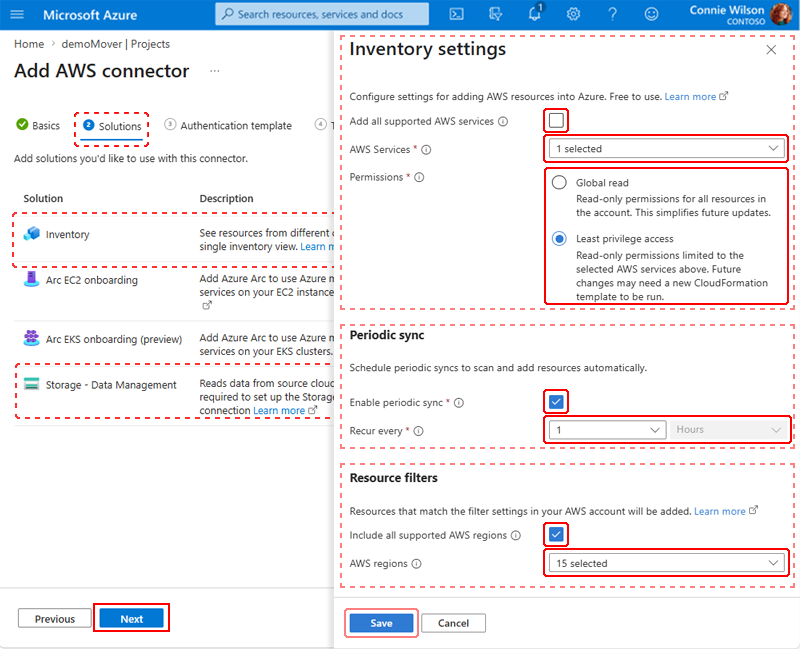Open Cloud Shell from top bar
The width and height of the screenshot is (800, 649).
pyautogui.click(x=456, y=14)
